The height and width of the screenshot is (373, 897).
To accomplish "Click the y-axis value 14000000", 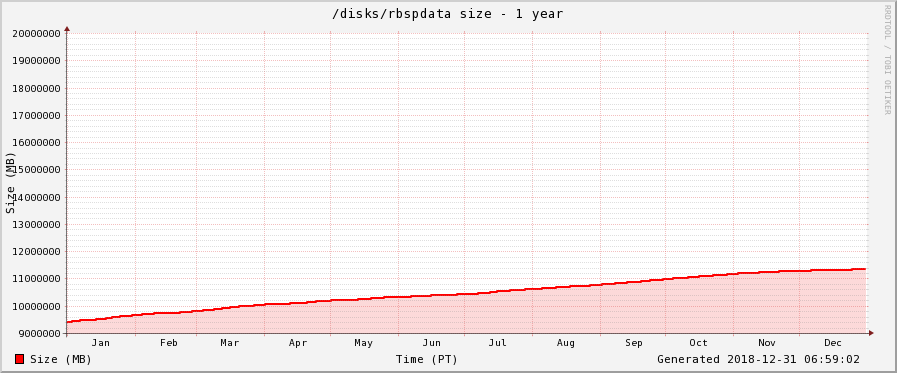I will [37, 197].
